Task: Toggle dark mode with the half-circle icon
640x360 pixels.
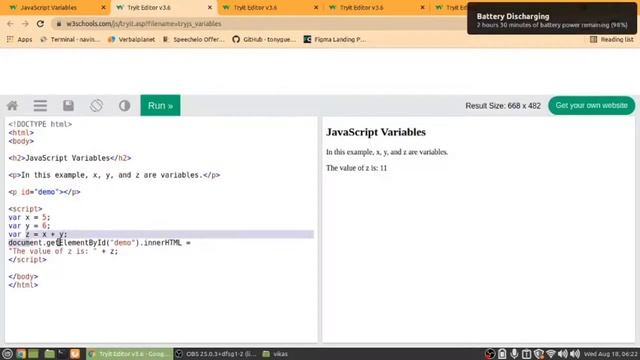Action: 124,106
